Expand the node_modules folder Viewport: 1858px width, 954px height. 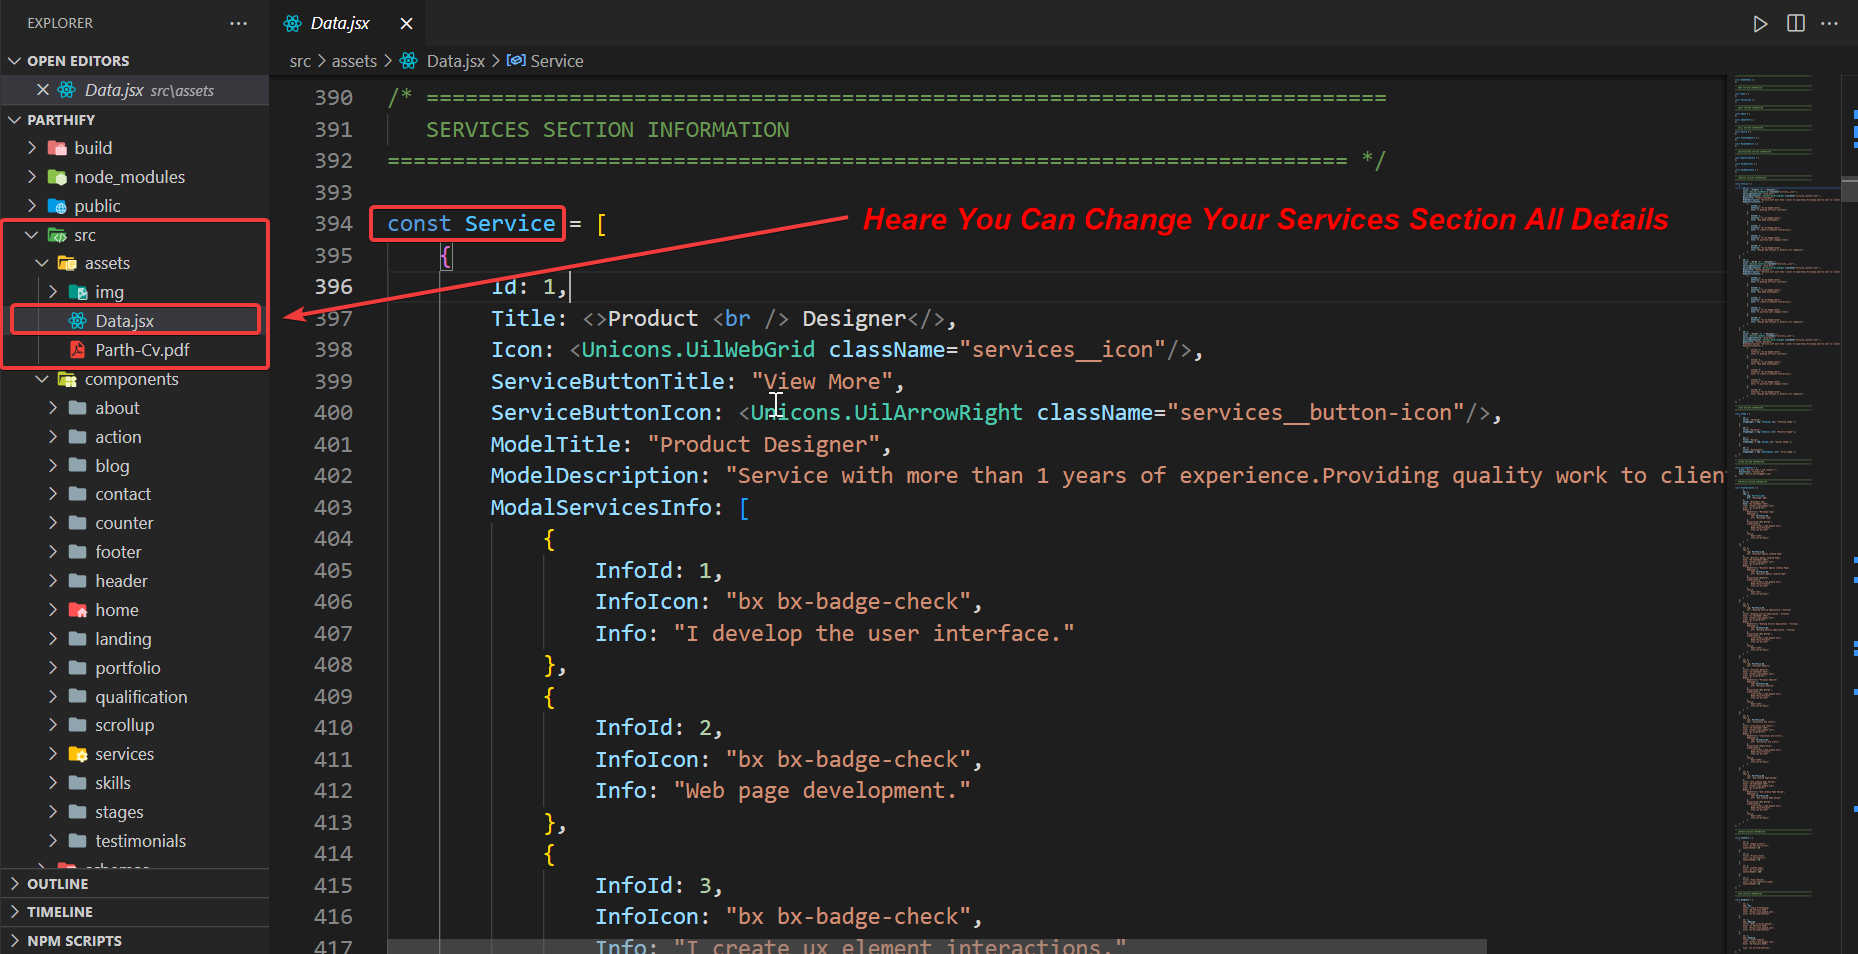[x=129, y=177]
